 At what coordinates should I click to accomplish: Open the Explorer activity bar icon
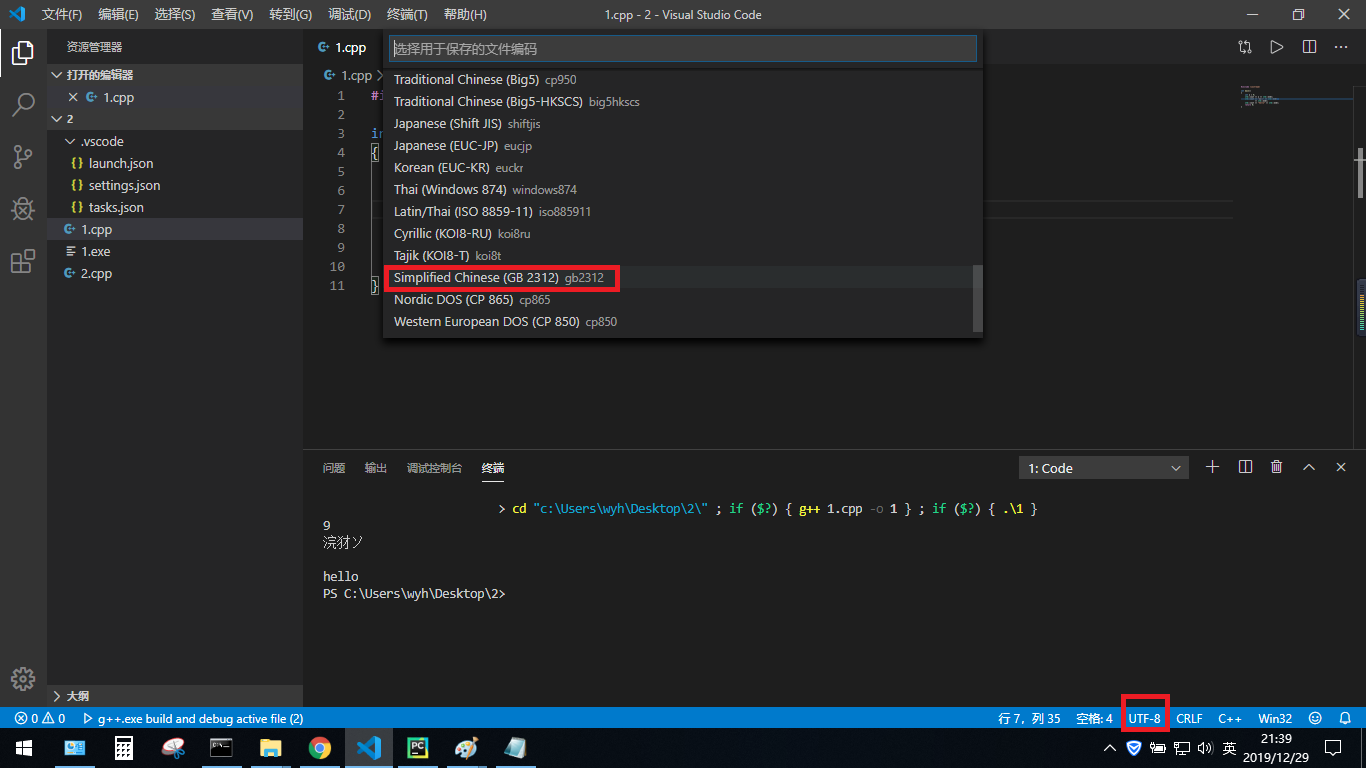pos(23,51)
